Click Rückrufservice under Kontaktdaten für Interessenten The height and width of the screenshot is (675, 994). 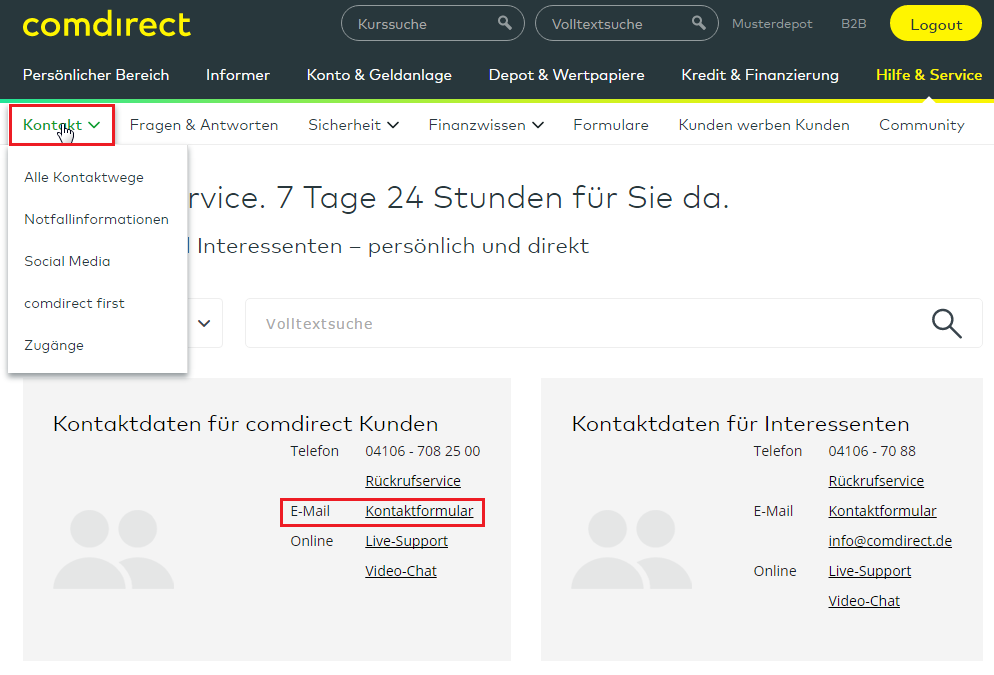click(876, 480)
